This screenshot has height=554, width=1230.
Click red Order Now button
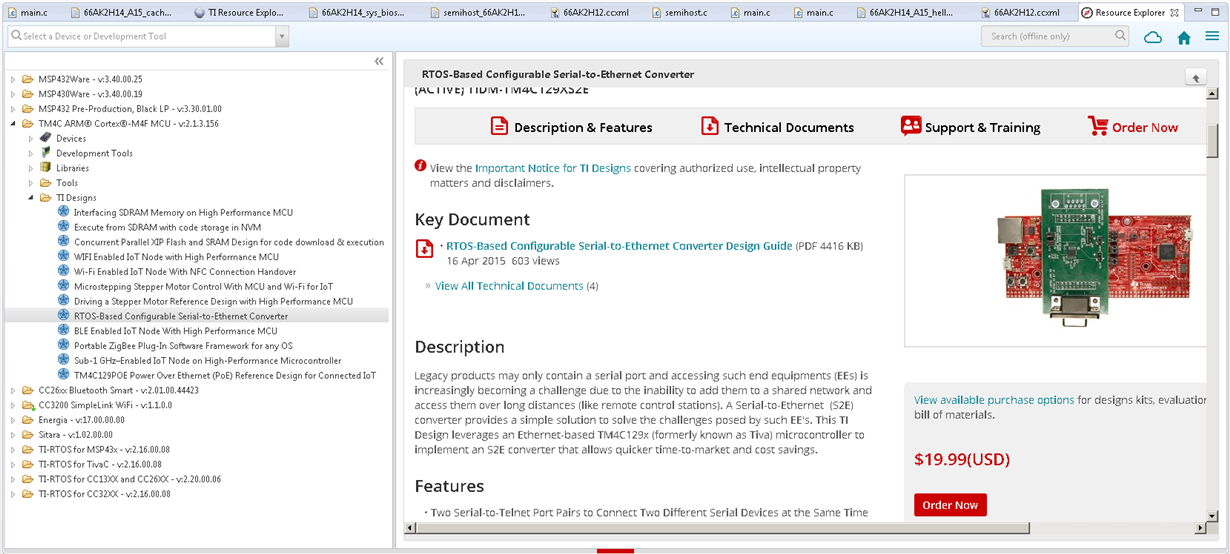[x=950, y=505]
